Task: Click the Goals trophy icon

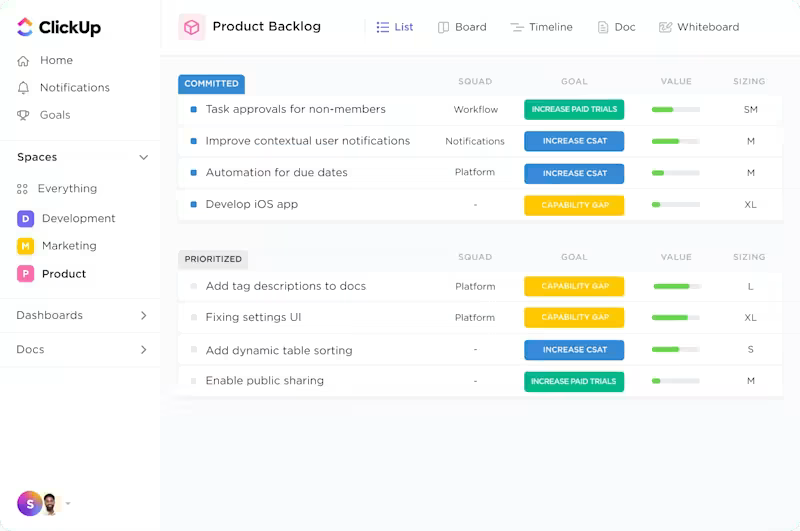Action: click(x=24, y=115)
